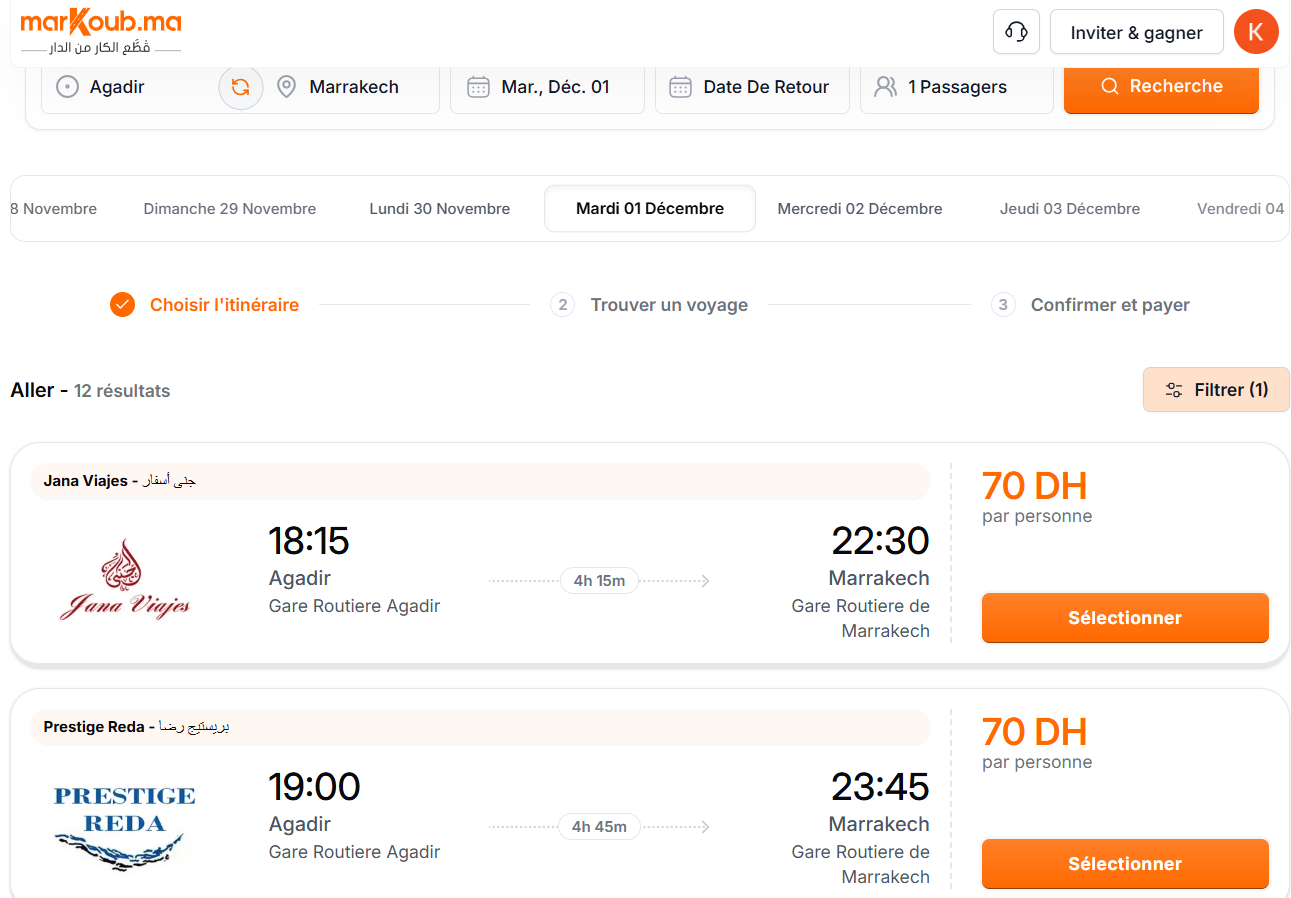Open customer support headset icon

(x=1016, y=32)
